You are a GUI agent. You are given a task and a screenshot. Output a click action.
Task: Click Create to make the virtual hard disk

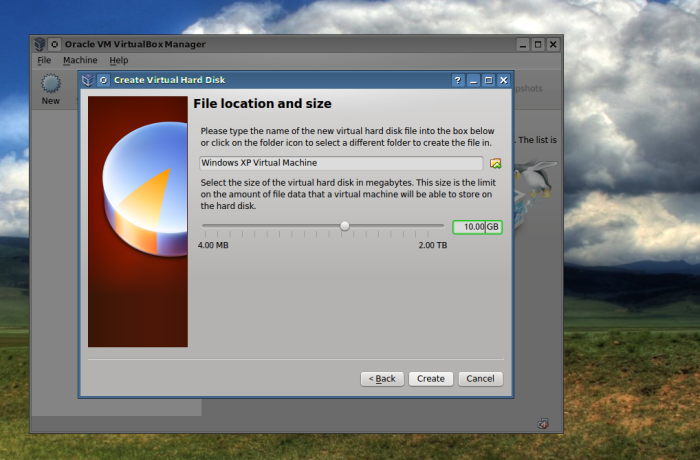pos(431,379)
